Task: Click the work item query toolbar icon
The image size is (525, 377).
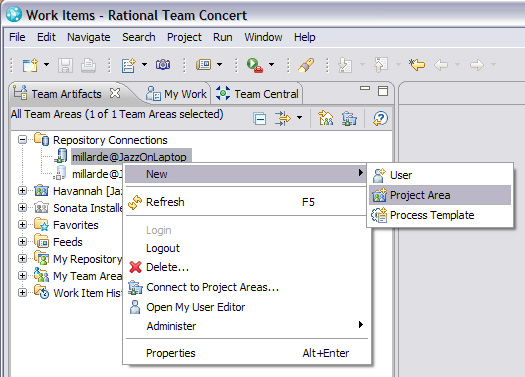Action: (x=204, y=64)
